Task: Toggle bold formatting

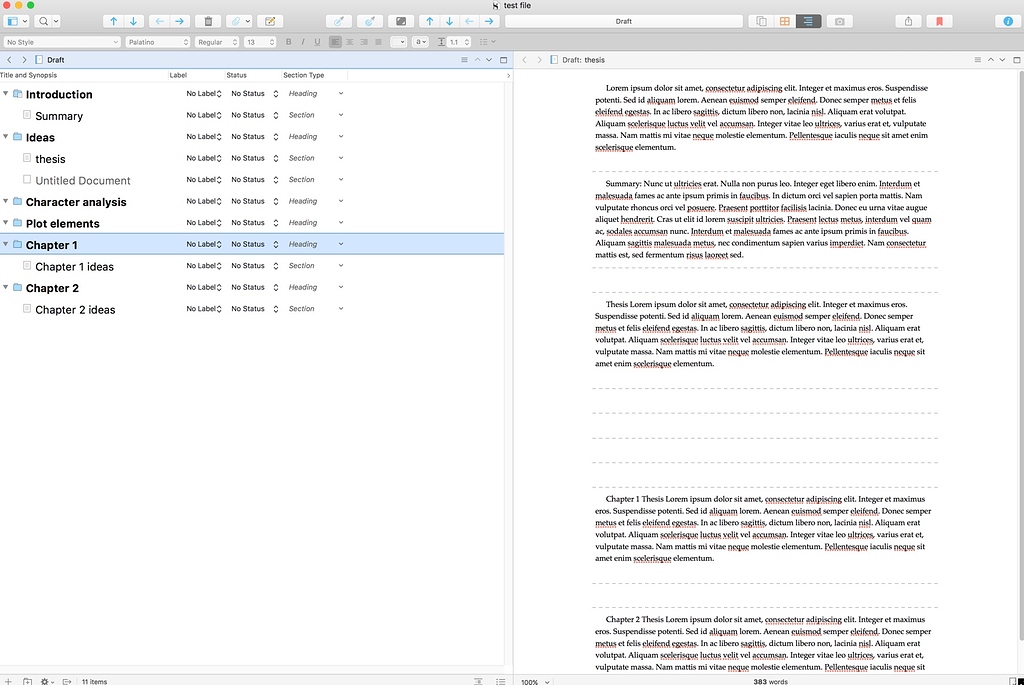Action: [x=288, y=41]
